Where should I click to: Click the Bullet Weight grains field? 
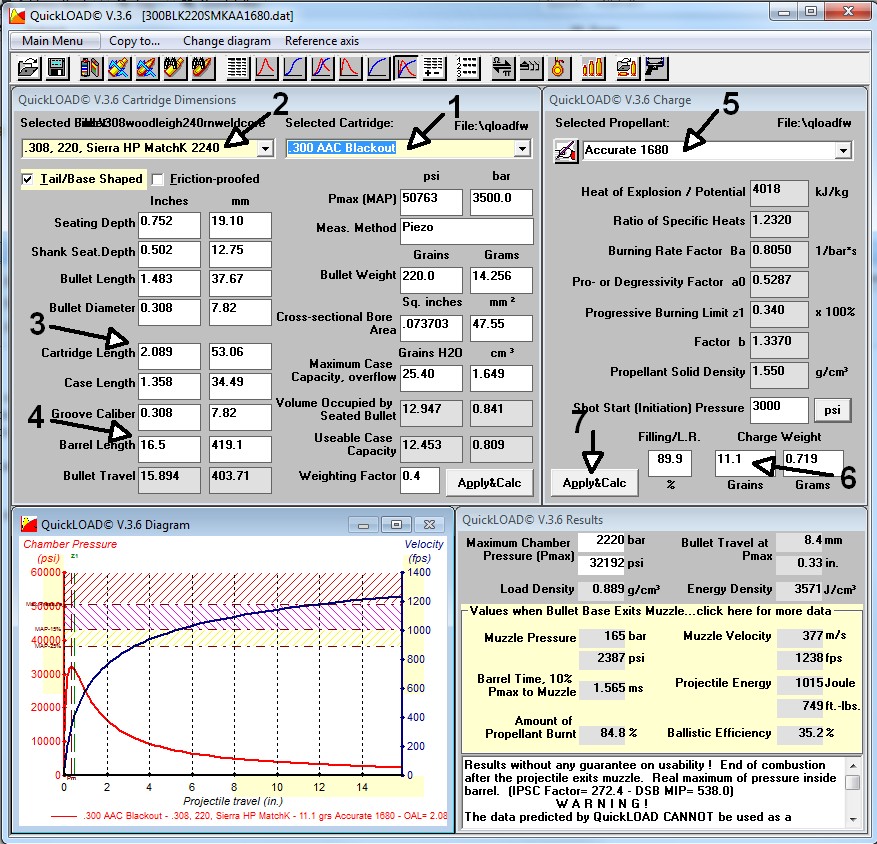431,280
